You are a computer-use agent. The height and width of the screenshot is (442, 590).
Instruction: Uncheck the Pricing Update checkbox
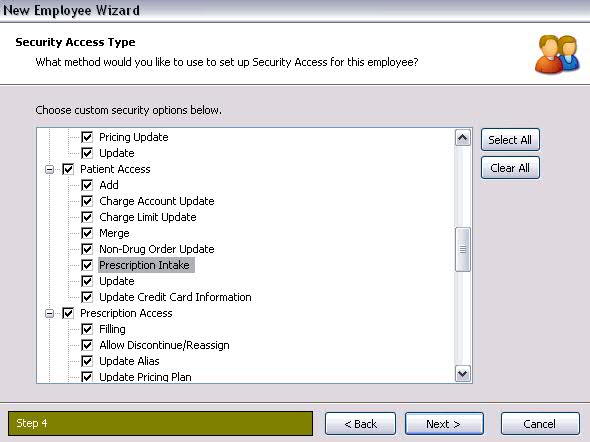87,137
